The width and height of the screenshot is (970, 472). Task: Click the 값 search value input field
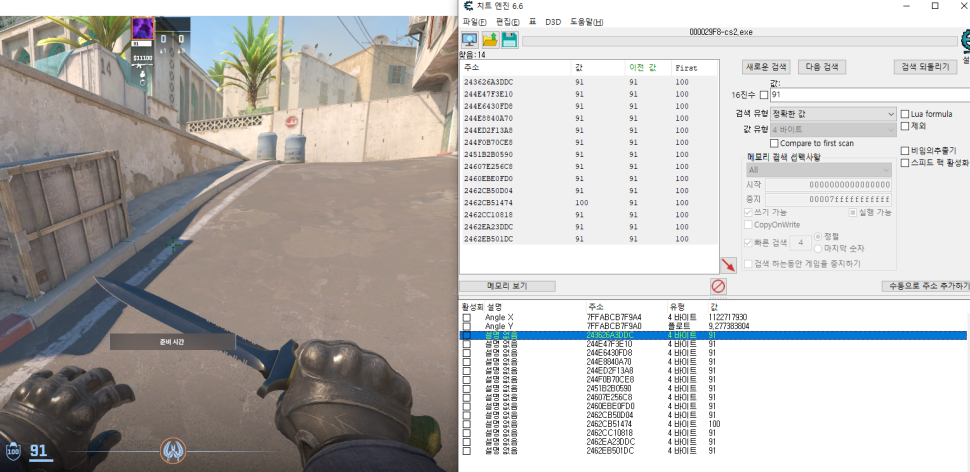point(869,95)
